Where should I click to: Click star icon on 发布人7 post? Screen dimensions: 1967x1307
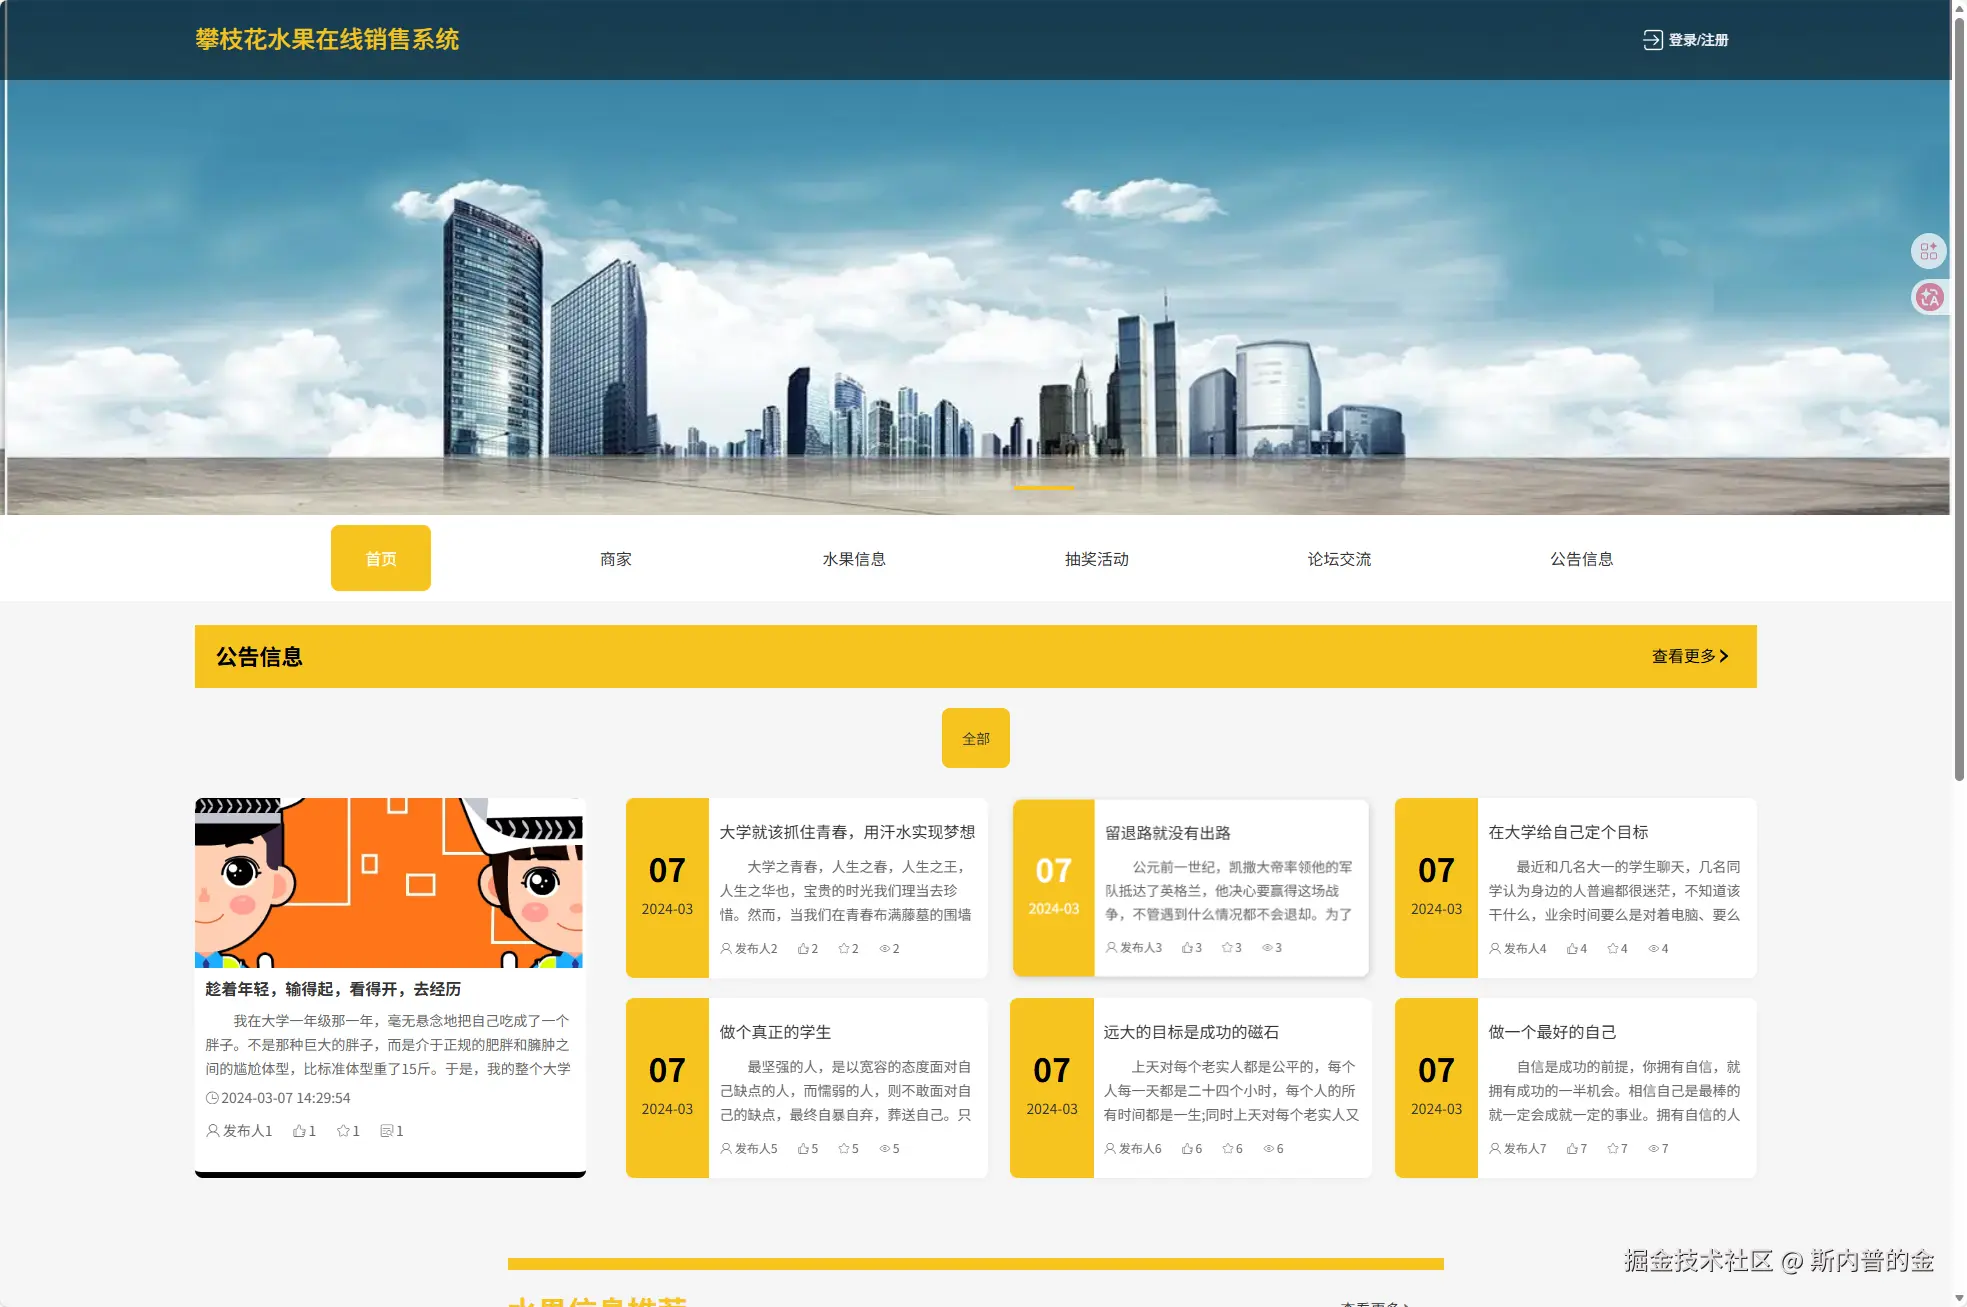point(1613,1149)
